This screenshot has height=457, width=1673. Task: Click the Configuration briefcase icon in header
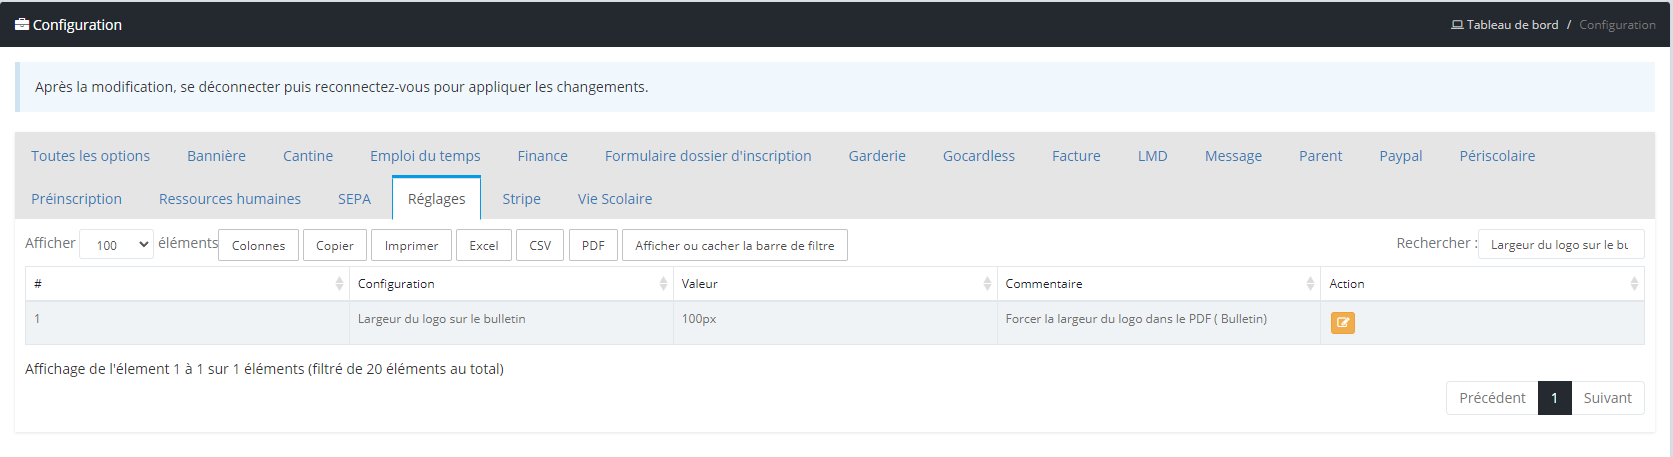click(22, 24)
